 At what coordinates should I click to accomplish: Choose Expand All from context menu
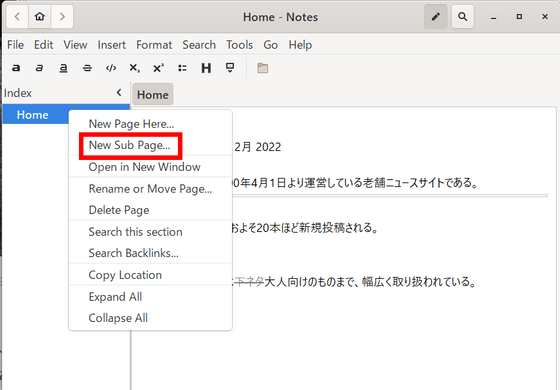pos(150,297)
